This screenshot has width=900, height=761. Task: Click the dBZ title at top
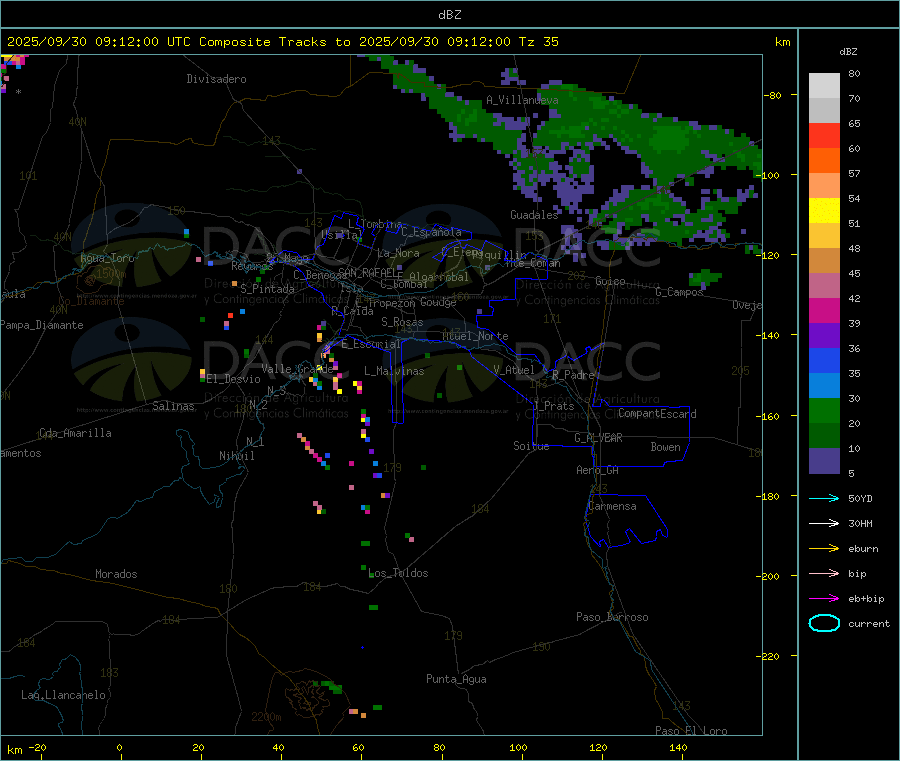[450, 15]
